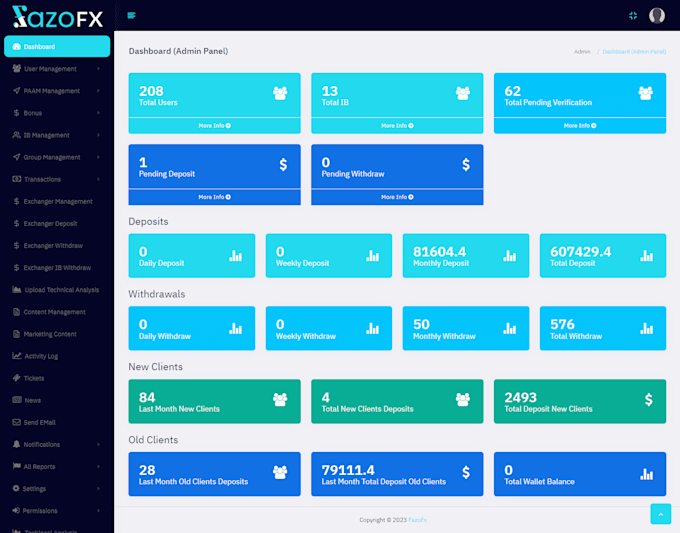Select the Dashboard menu item
This screenshot has width=680, height=533.
pyautogui.click(x=57, y=46)
